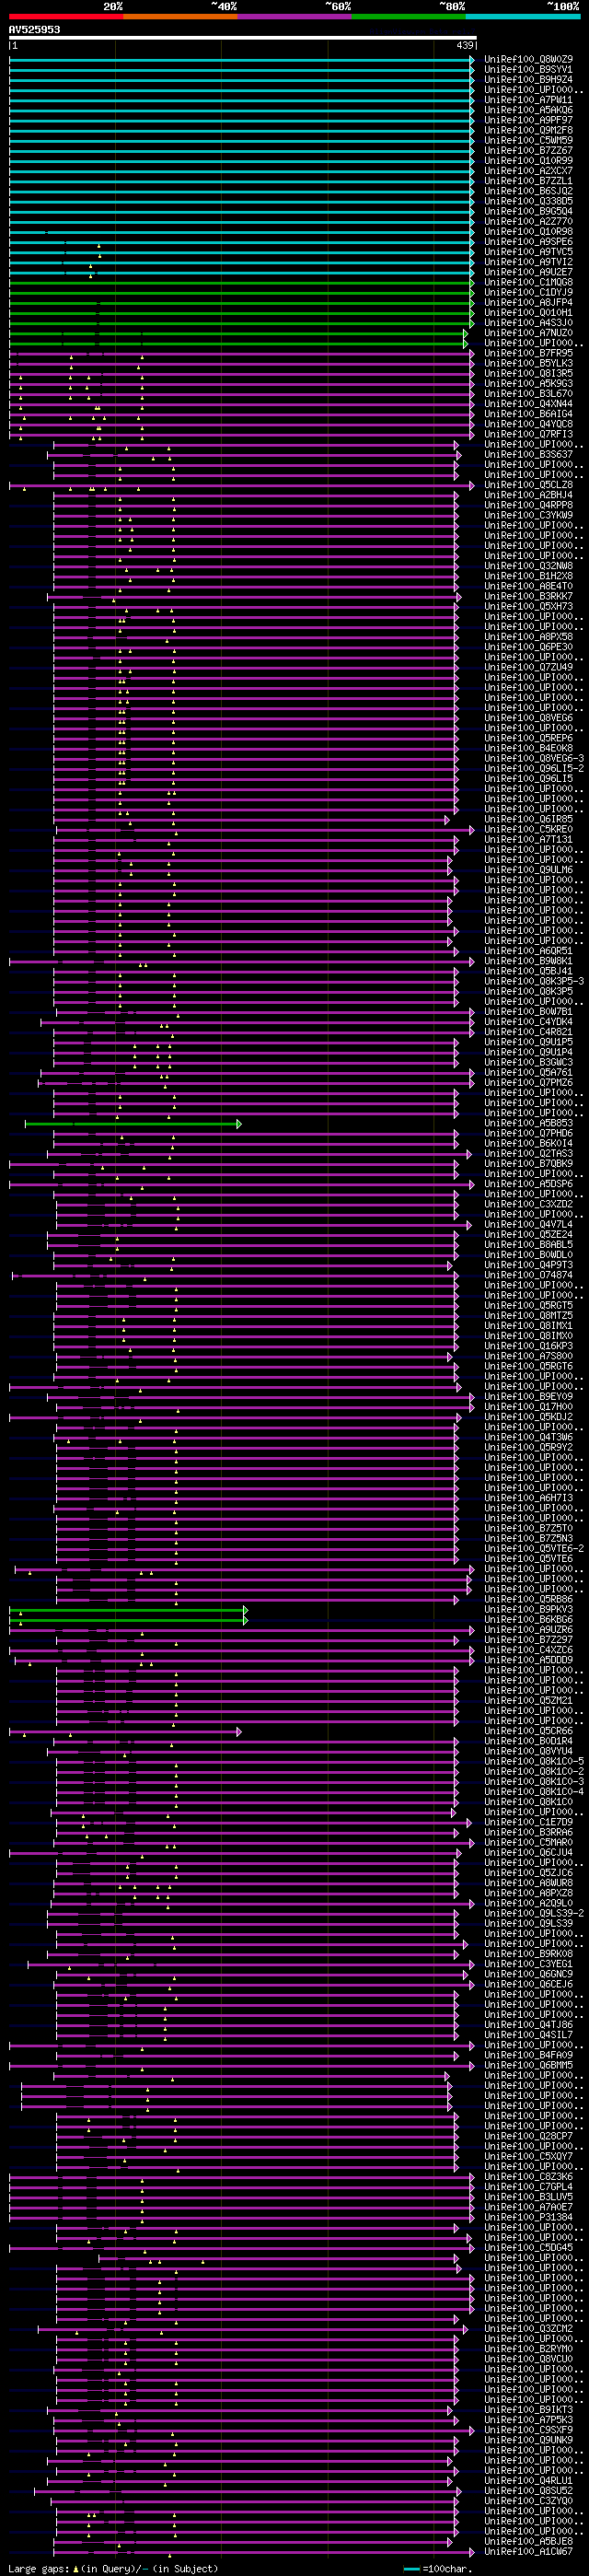
Task: Select the UniRef100_Q8I3R5 label
Action: 529,374
